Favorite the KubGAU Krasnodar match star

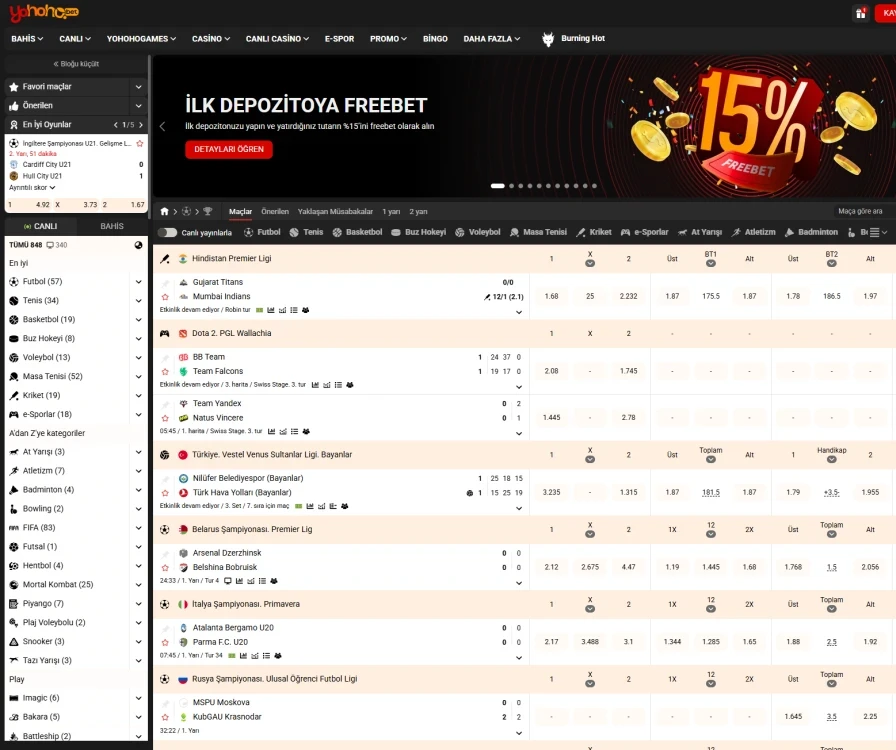point(165,717)
